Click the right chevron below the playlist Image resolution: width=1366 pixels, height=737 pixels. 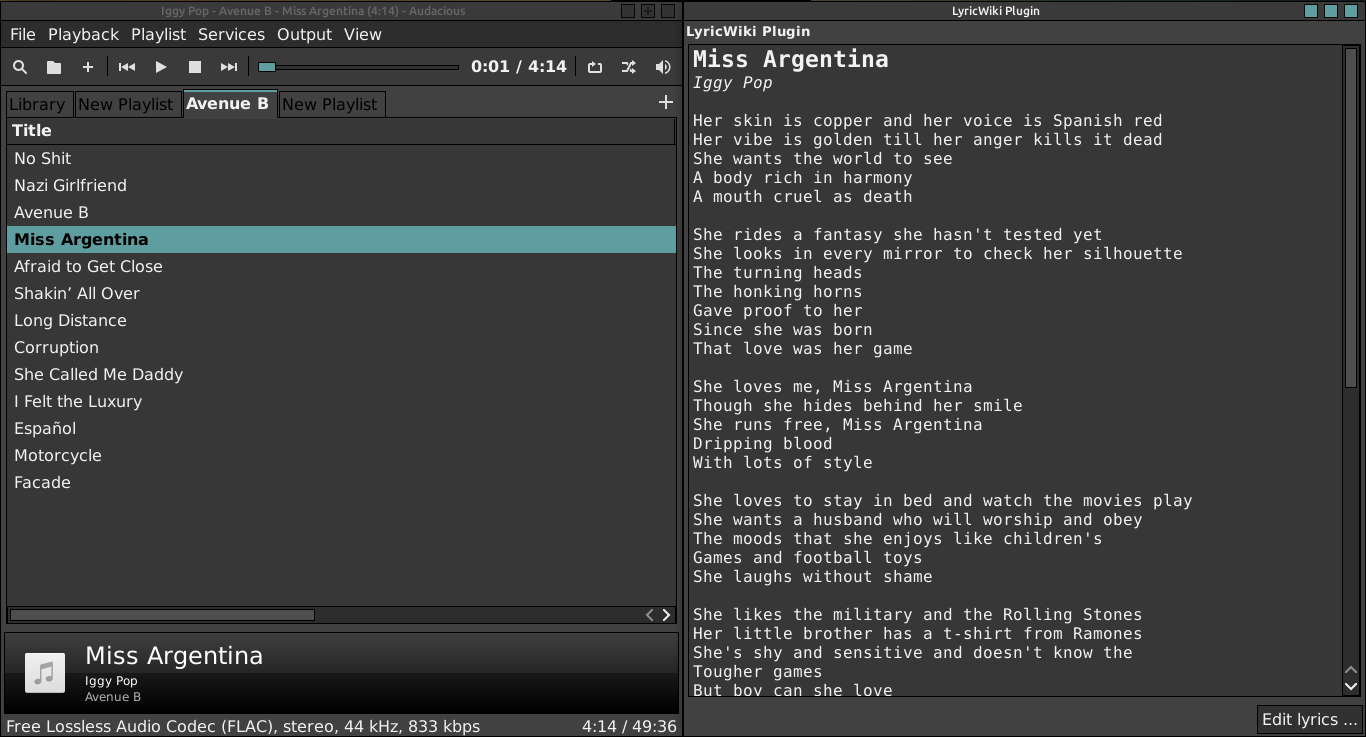point(667,615)
